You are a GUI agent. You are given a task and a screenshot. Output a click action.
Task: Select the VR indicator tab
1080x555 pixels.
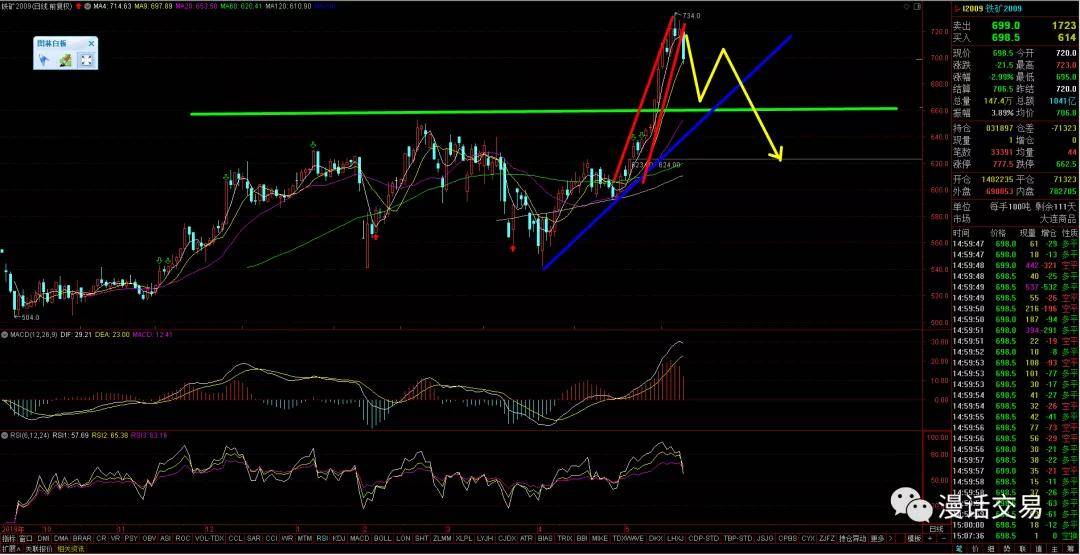(x=115, y=538)
